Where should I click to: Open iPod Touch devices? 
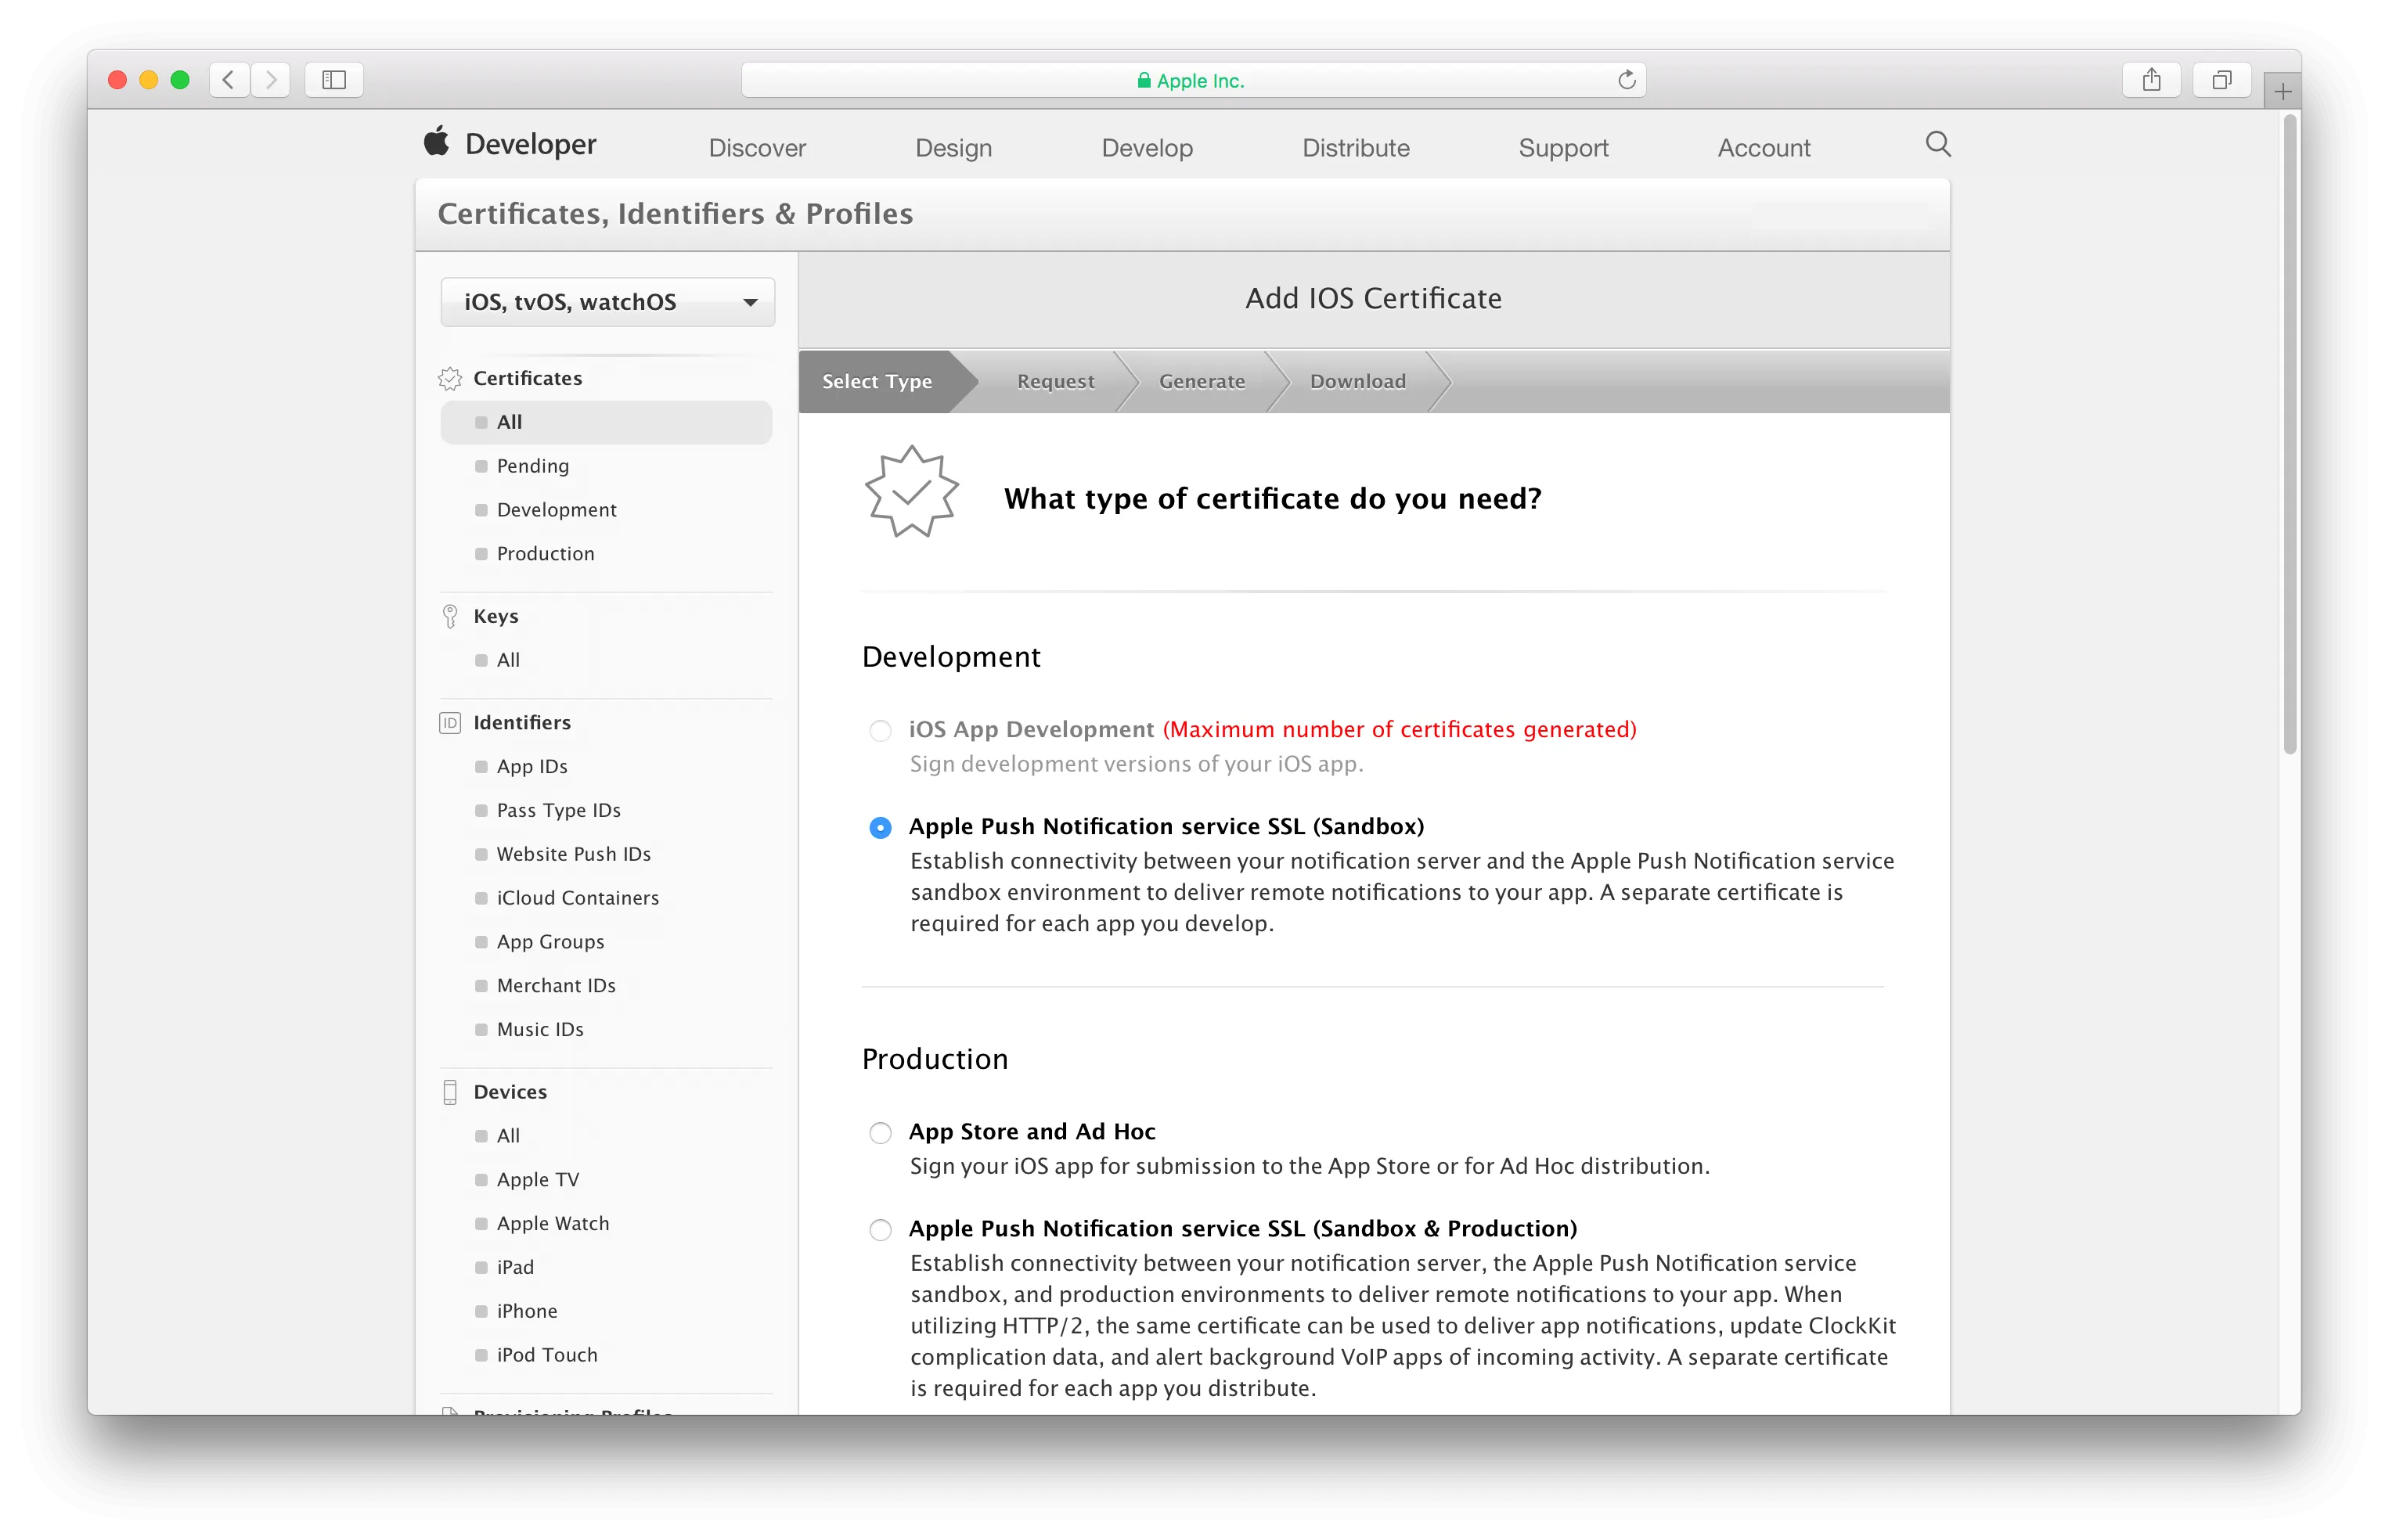coord(547,1355)
